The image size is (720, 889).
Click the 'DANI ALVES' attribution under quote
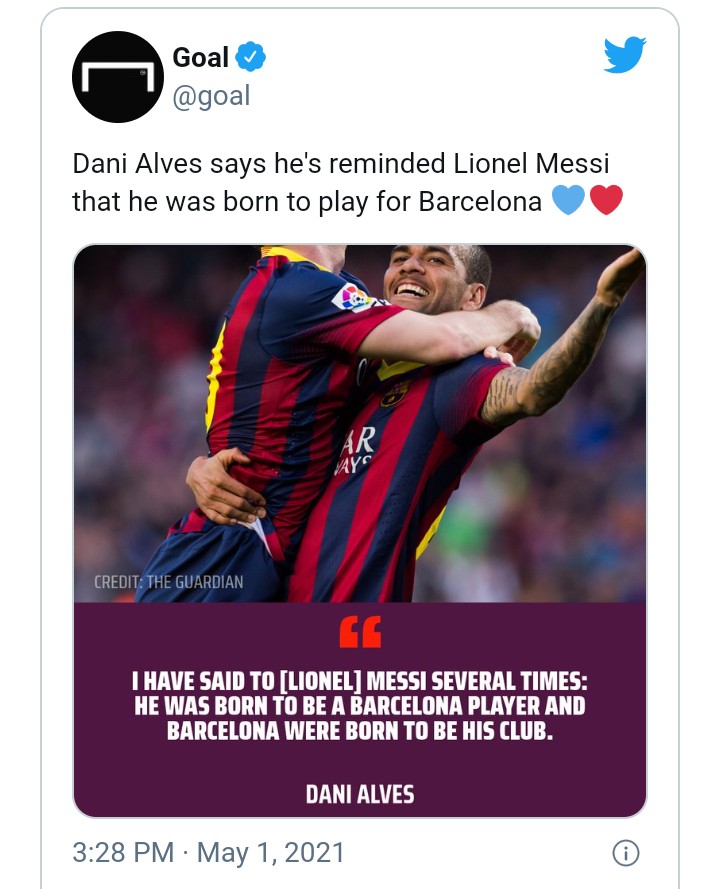click(x=360, y=795)
